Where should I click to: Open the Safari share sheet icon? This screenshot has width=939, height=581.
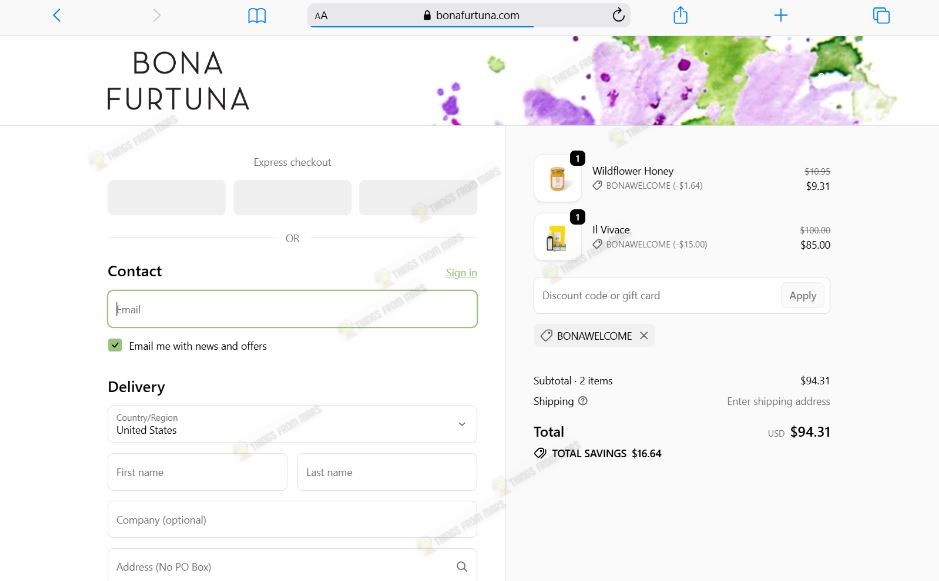point(680,15)
